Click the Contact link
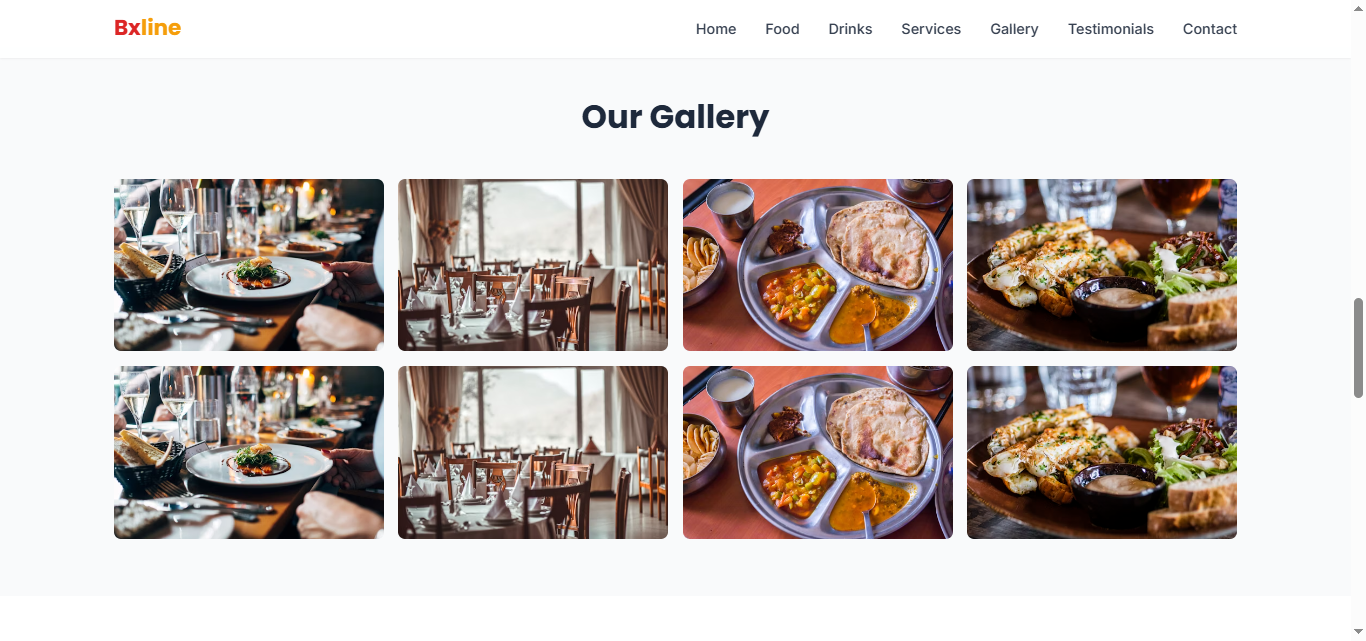1366x641 pixels. click(x=1210, y=29)
